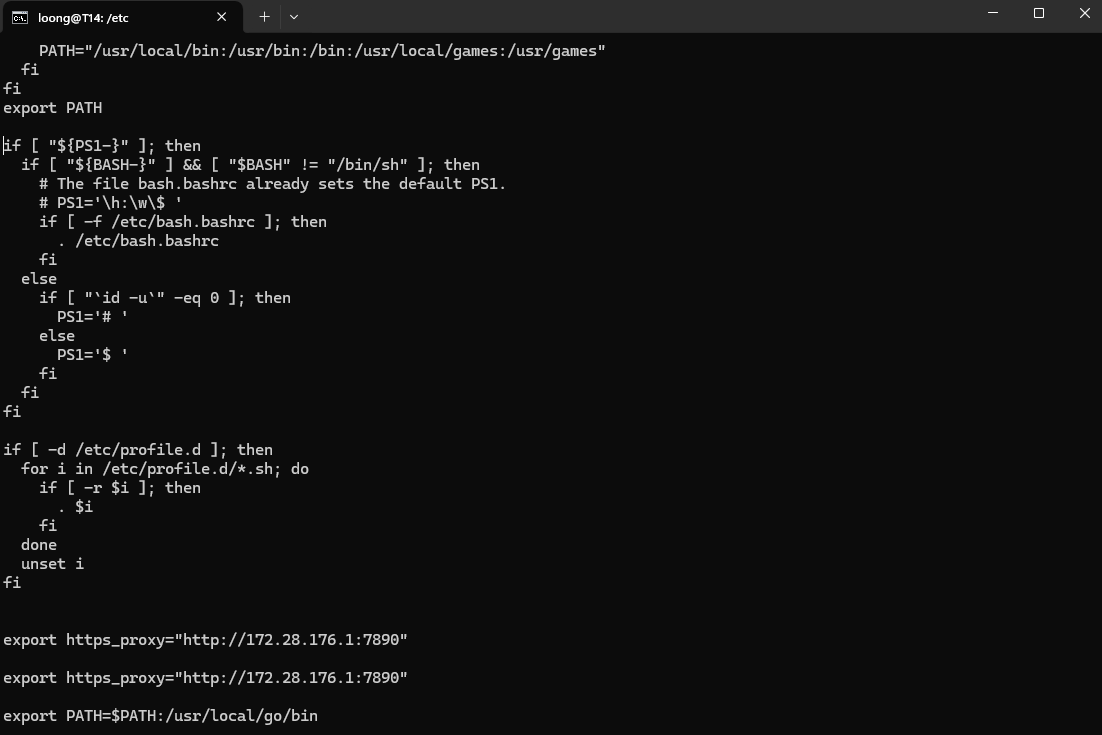1102x735 pixels.
Task: Place cursor on the 'export PATH' line
Action: 53,108
